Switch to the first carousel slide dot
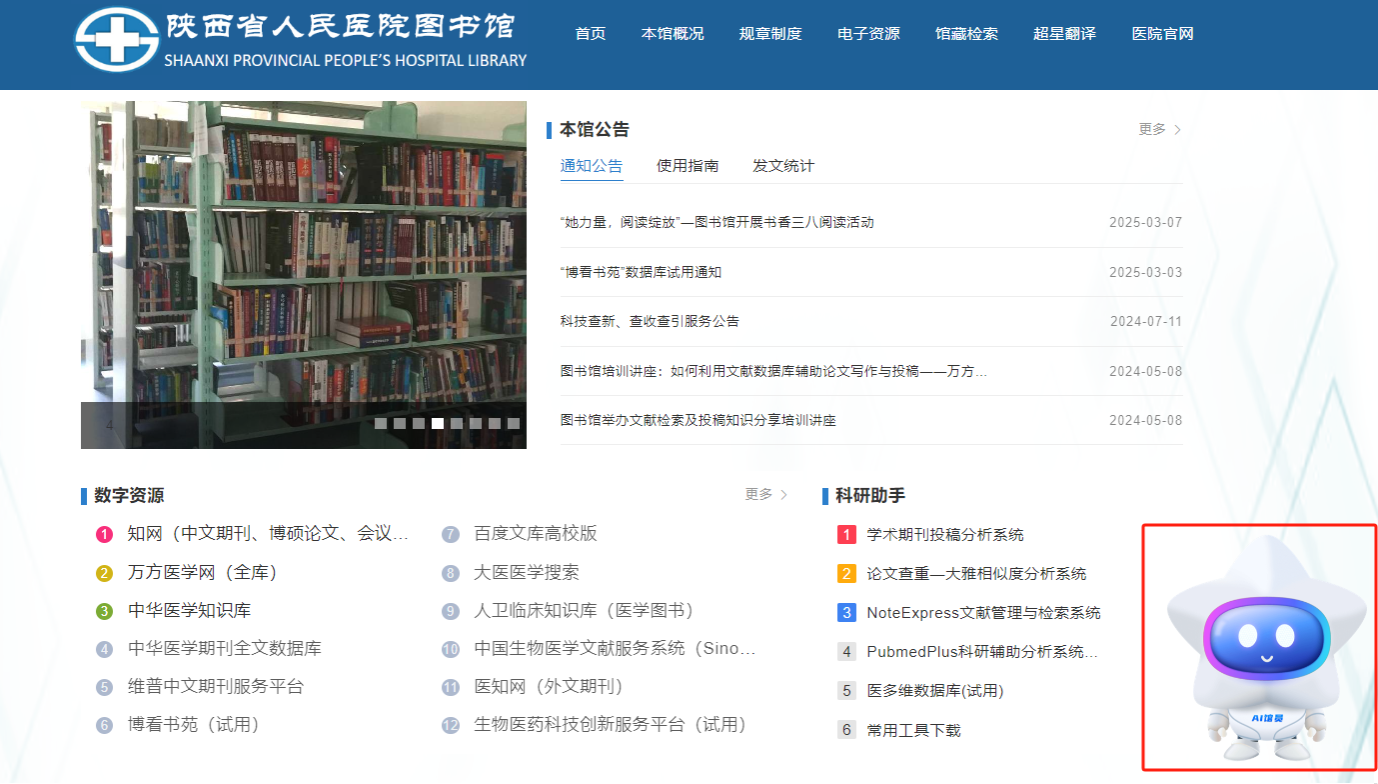The width and height of the screenshot is (1378, 784). click(x=380, y=423)
